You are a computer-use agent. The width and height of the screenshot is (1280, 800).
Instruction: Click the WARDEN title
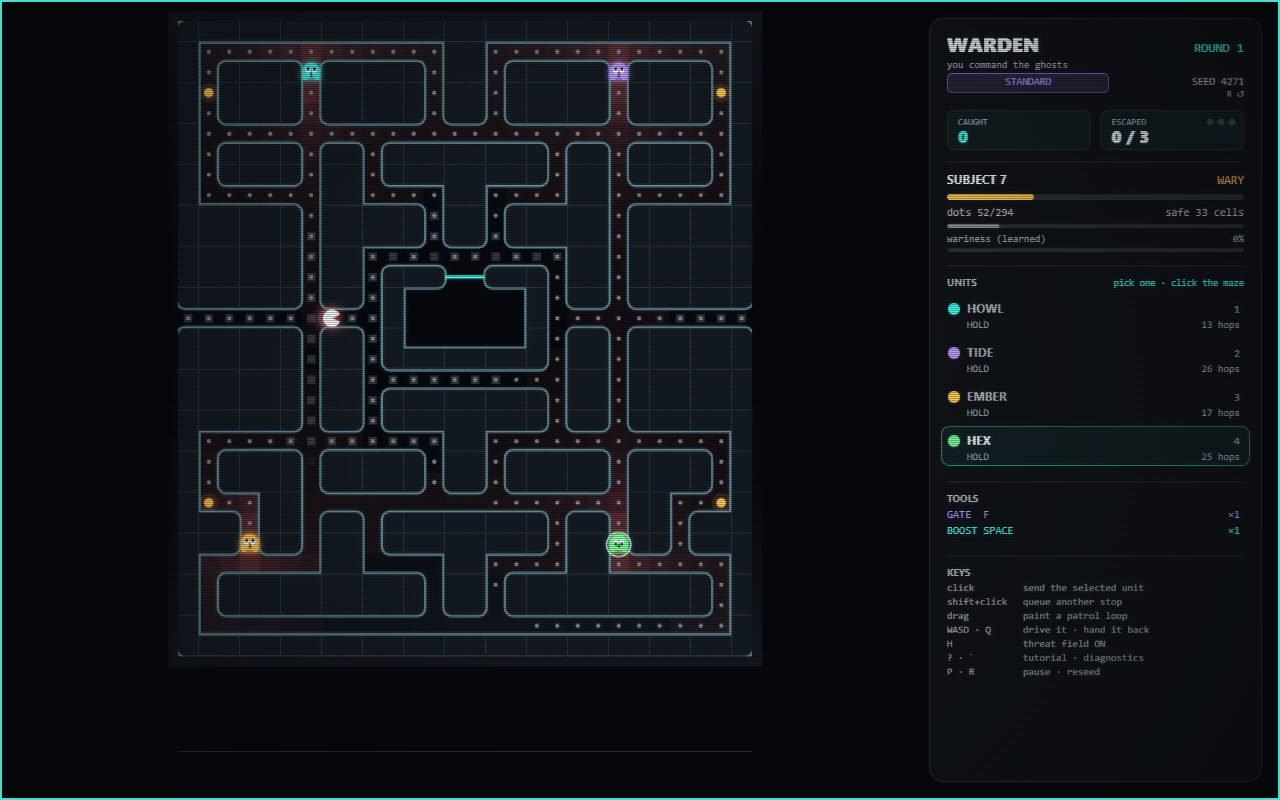[x=993, y=45]
